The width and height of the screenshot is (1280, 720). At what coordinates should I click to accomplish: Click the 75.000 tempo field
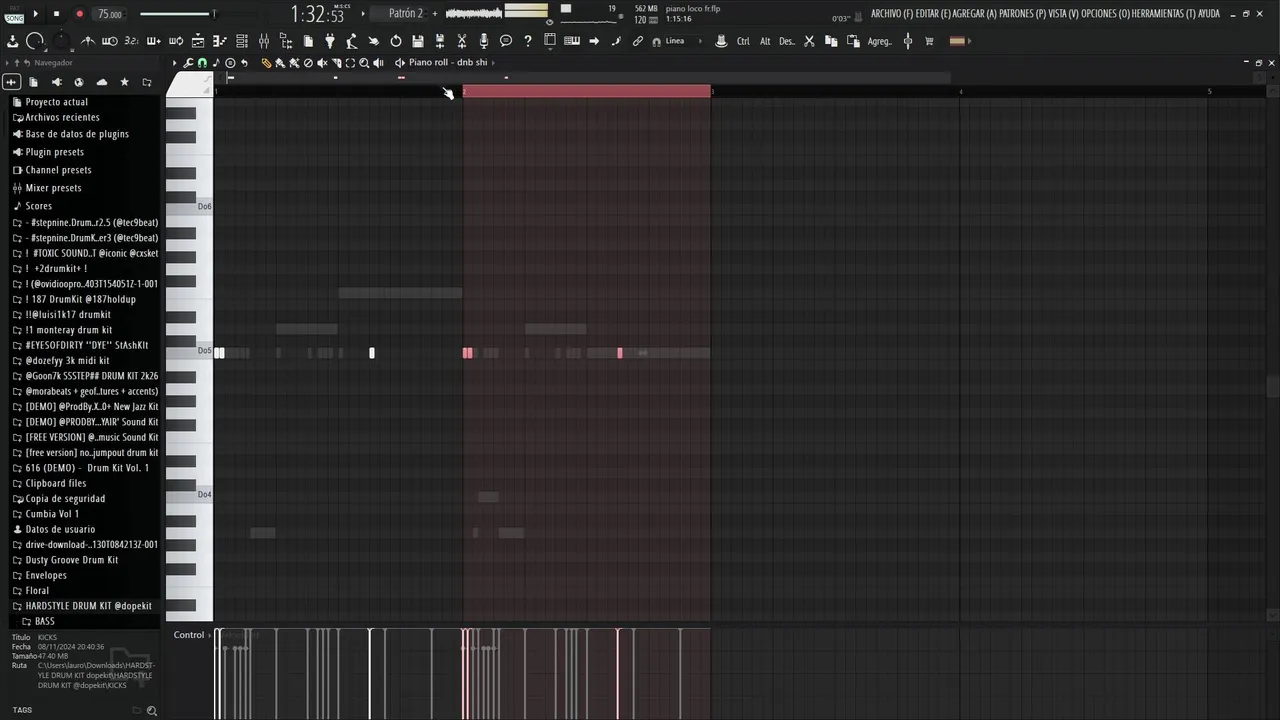110,14
